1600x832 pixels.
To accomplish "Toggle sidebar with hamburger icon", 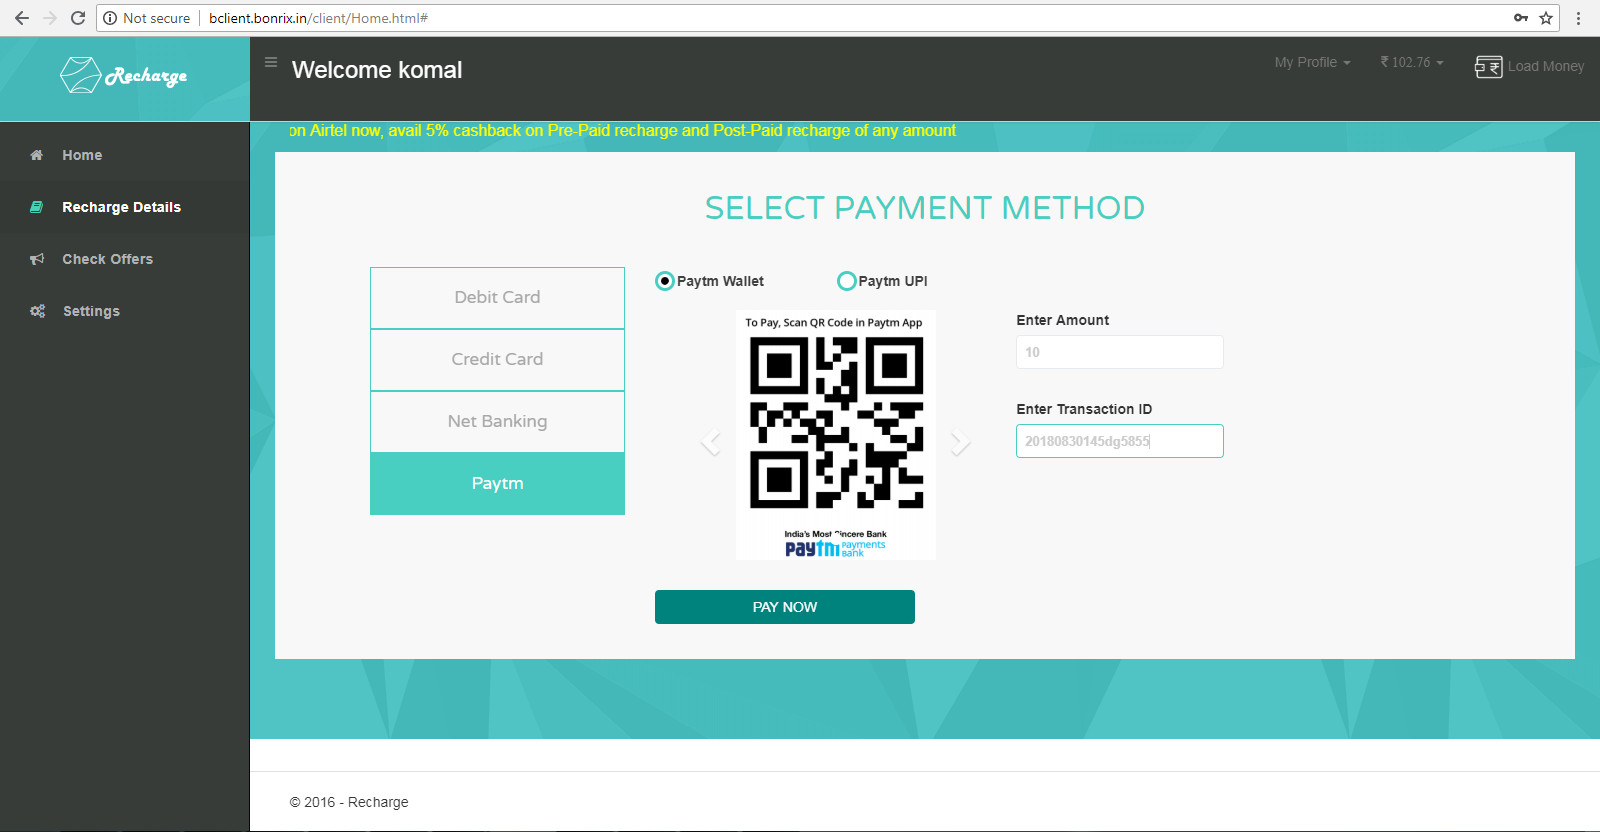I will [x=271, y=62].
